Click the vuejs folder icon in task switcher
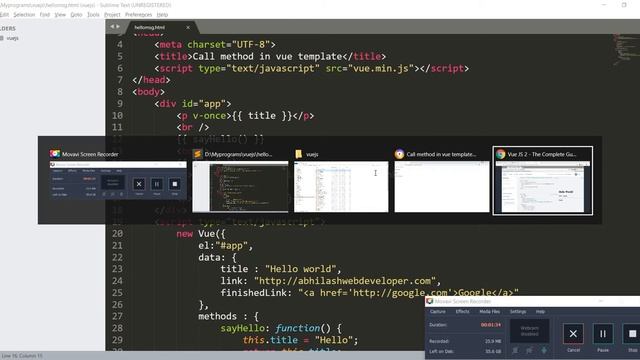This screenshot has height=360, width=640. click(x=299, y=154)
